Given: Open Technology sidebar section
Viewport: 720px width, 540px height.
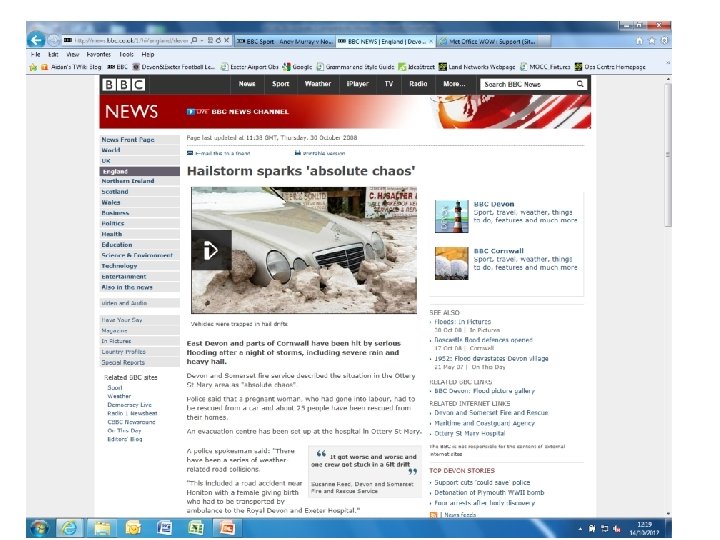Looking at the screenshot, I should click(139, 266).
